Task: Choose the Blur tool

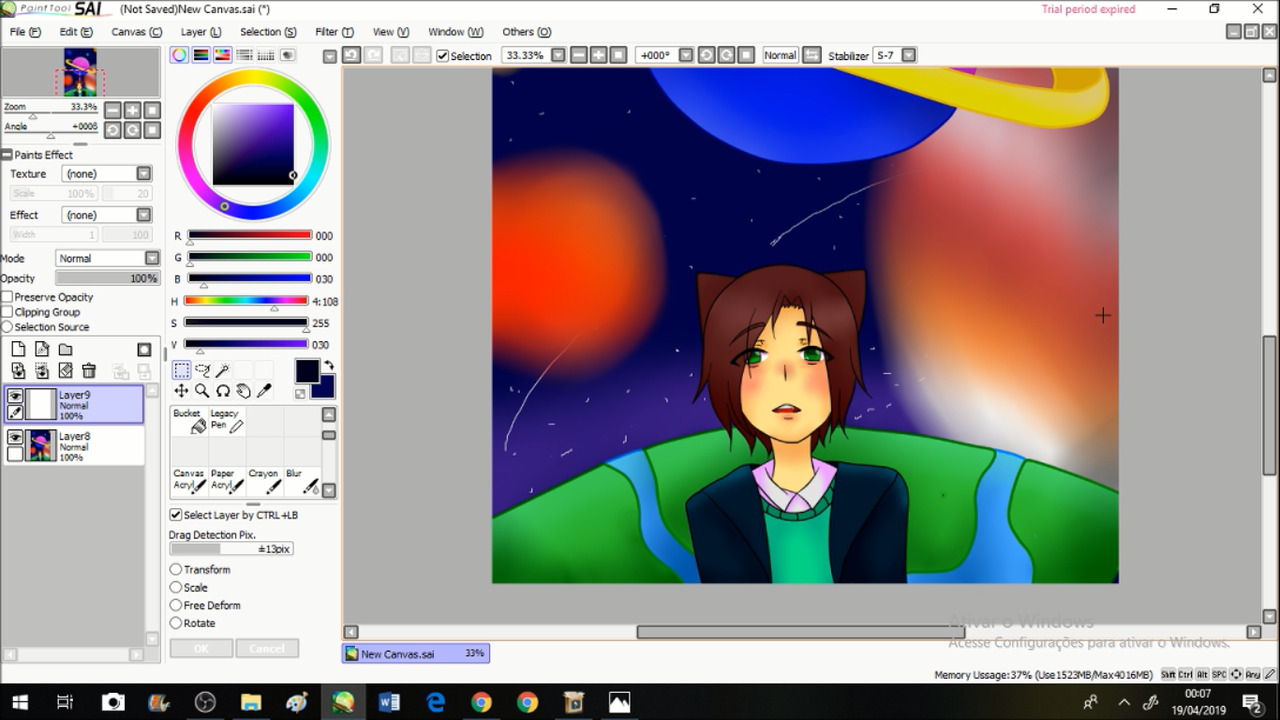Action: pos(302,481)
